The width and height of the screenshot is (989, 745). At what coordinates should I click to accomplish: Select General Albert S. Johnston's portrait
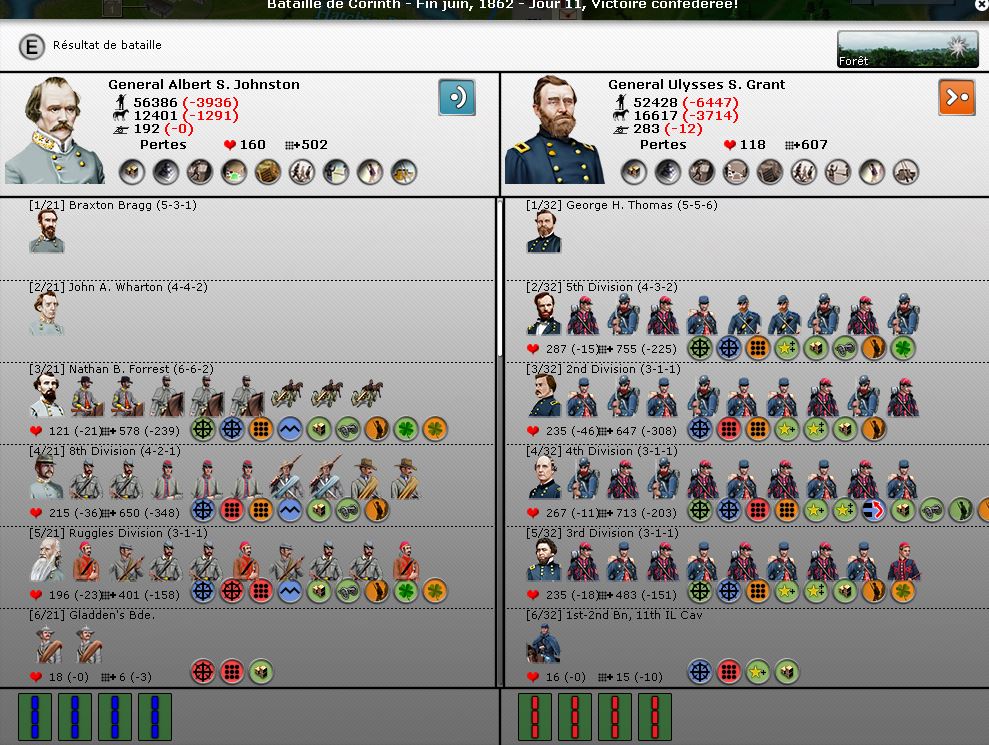55,131
